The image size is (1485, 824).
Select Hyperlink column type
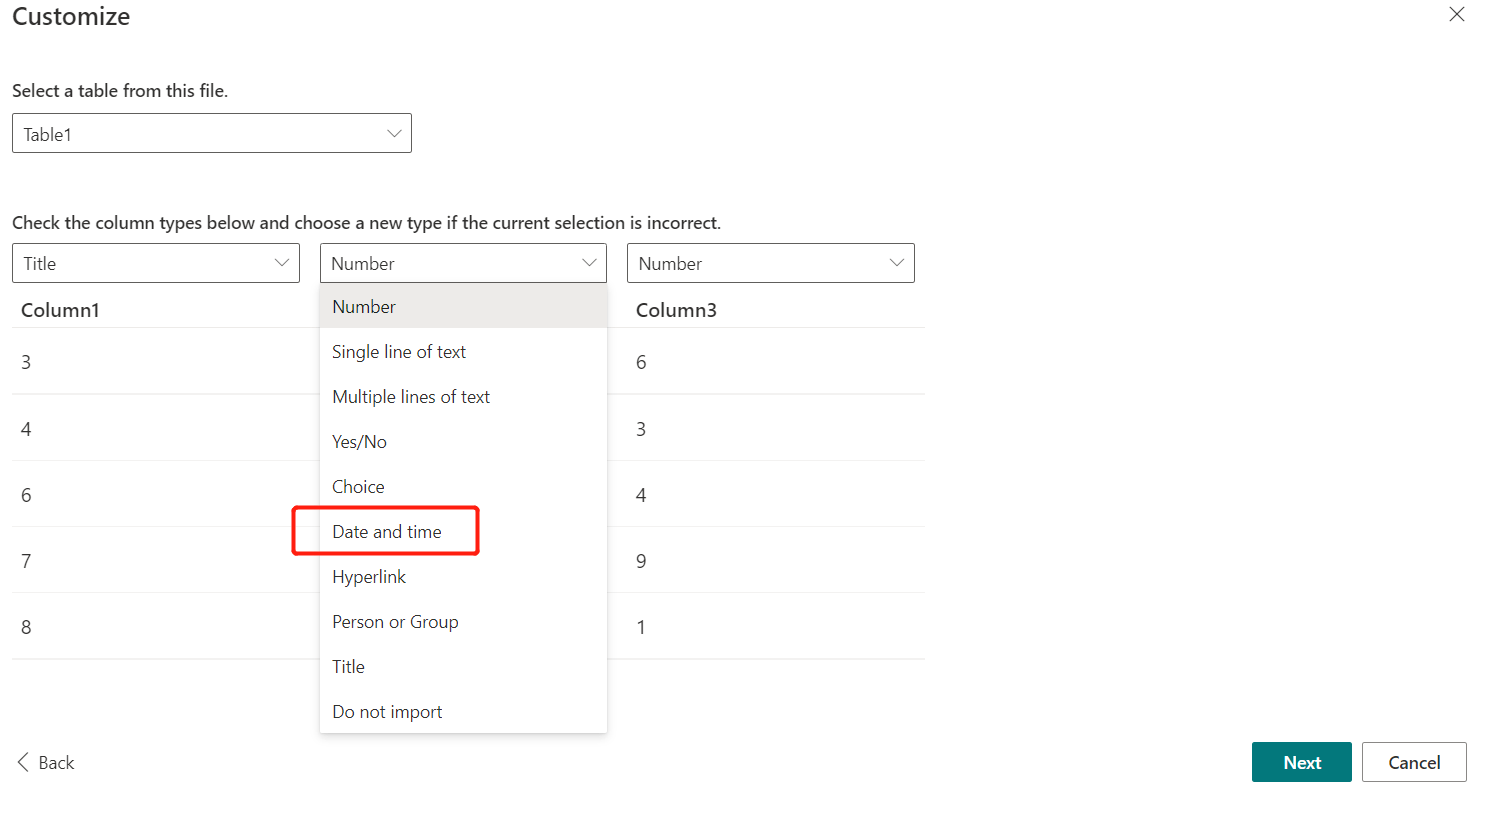click(463, 577)
